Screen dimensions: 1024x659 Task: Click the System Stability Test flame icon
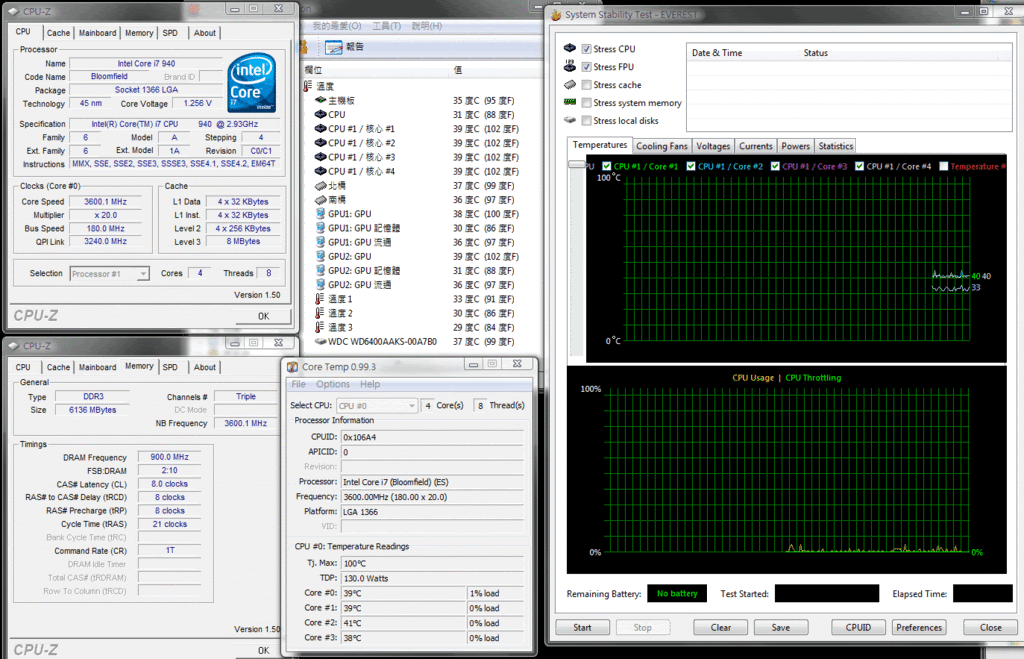tap(556, 14)
